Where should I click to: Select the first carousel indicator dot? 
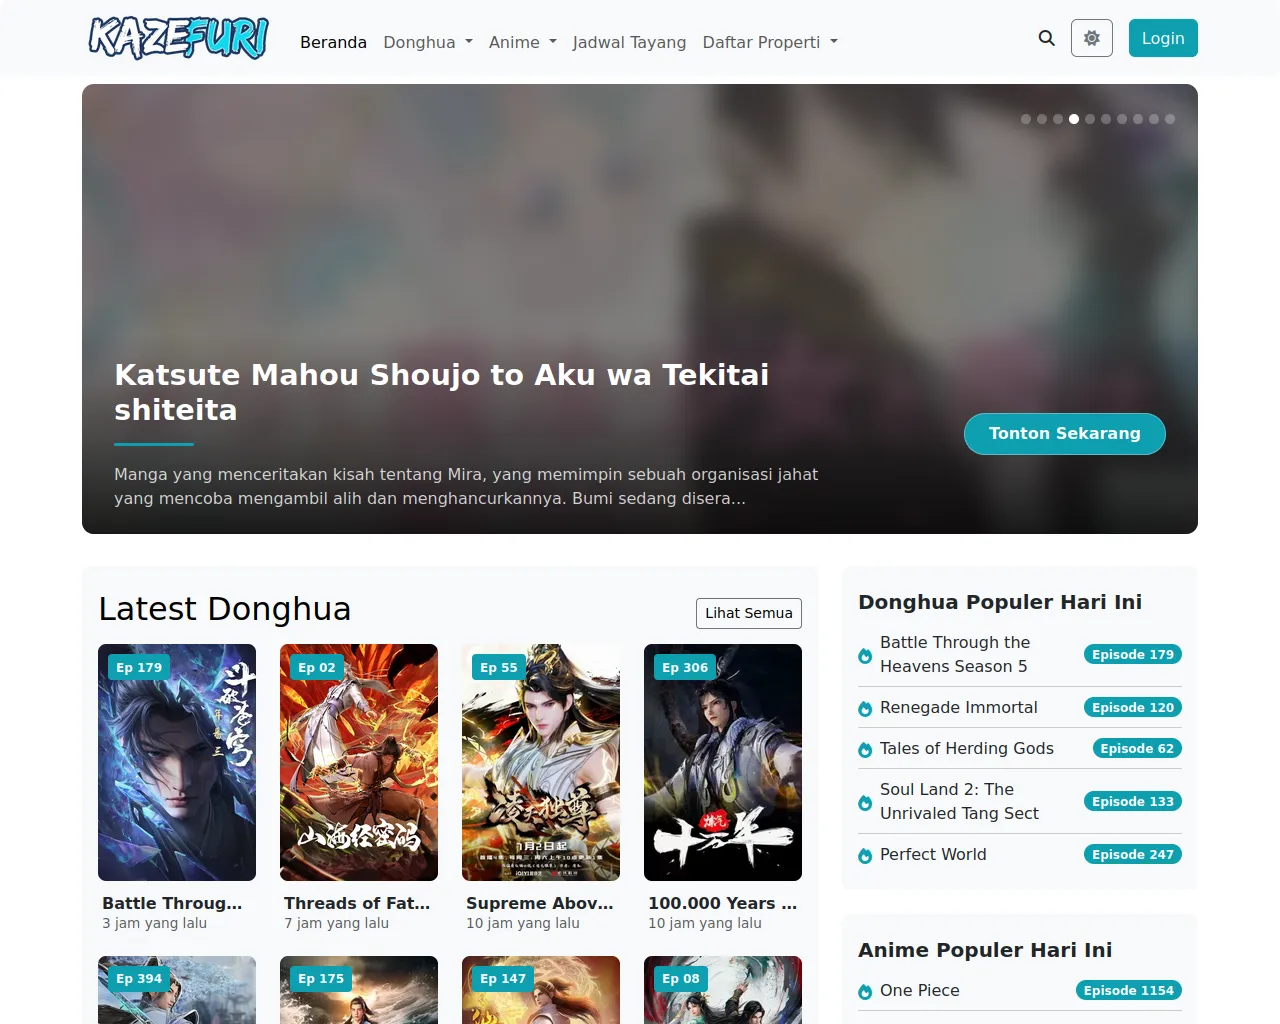click(1026, 119)
